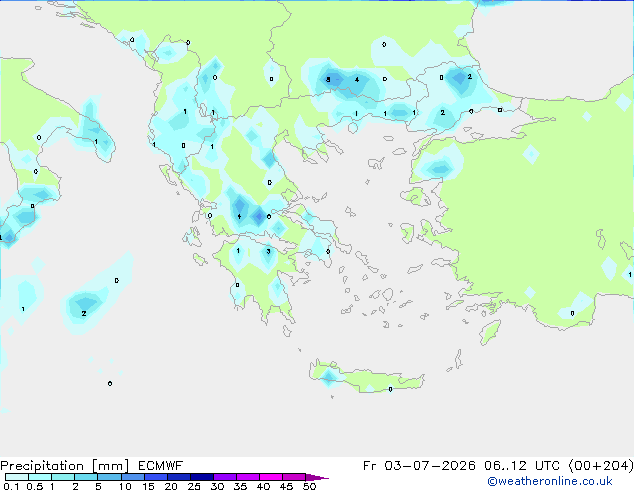Click the "Fr 03-07-2026" date text

pos(419,466)
